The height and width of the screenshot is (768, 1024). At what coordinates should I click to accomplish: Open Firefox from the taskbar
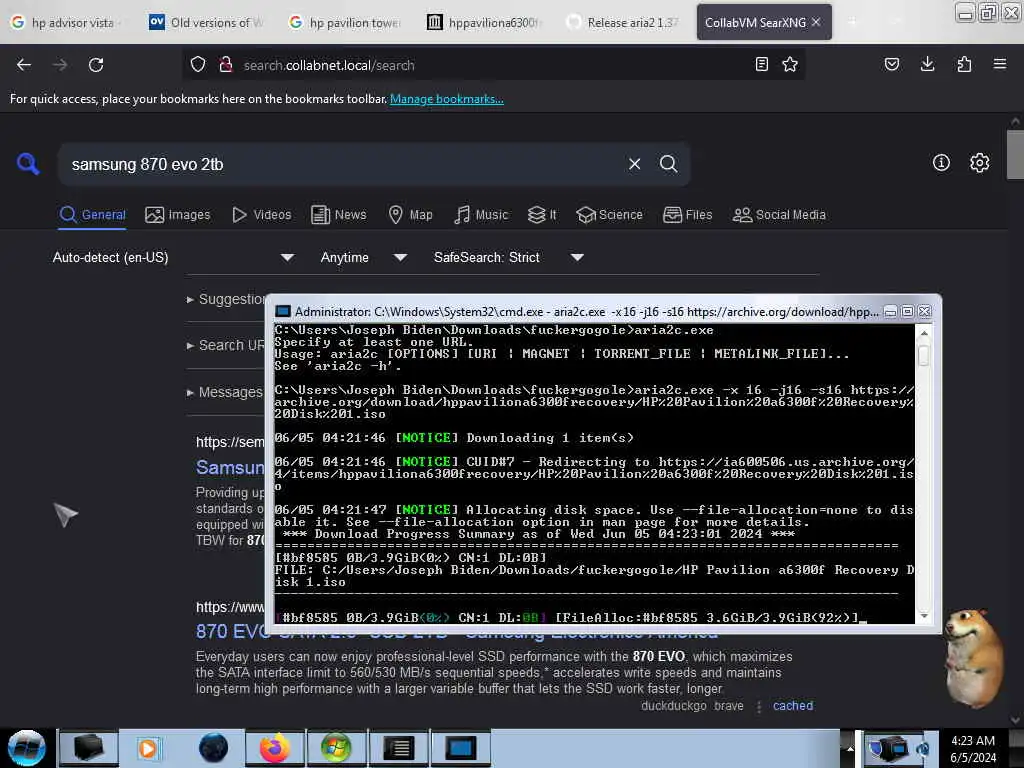pyautogui.click(x=274, y=748)
